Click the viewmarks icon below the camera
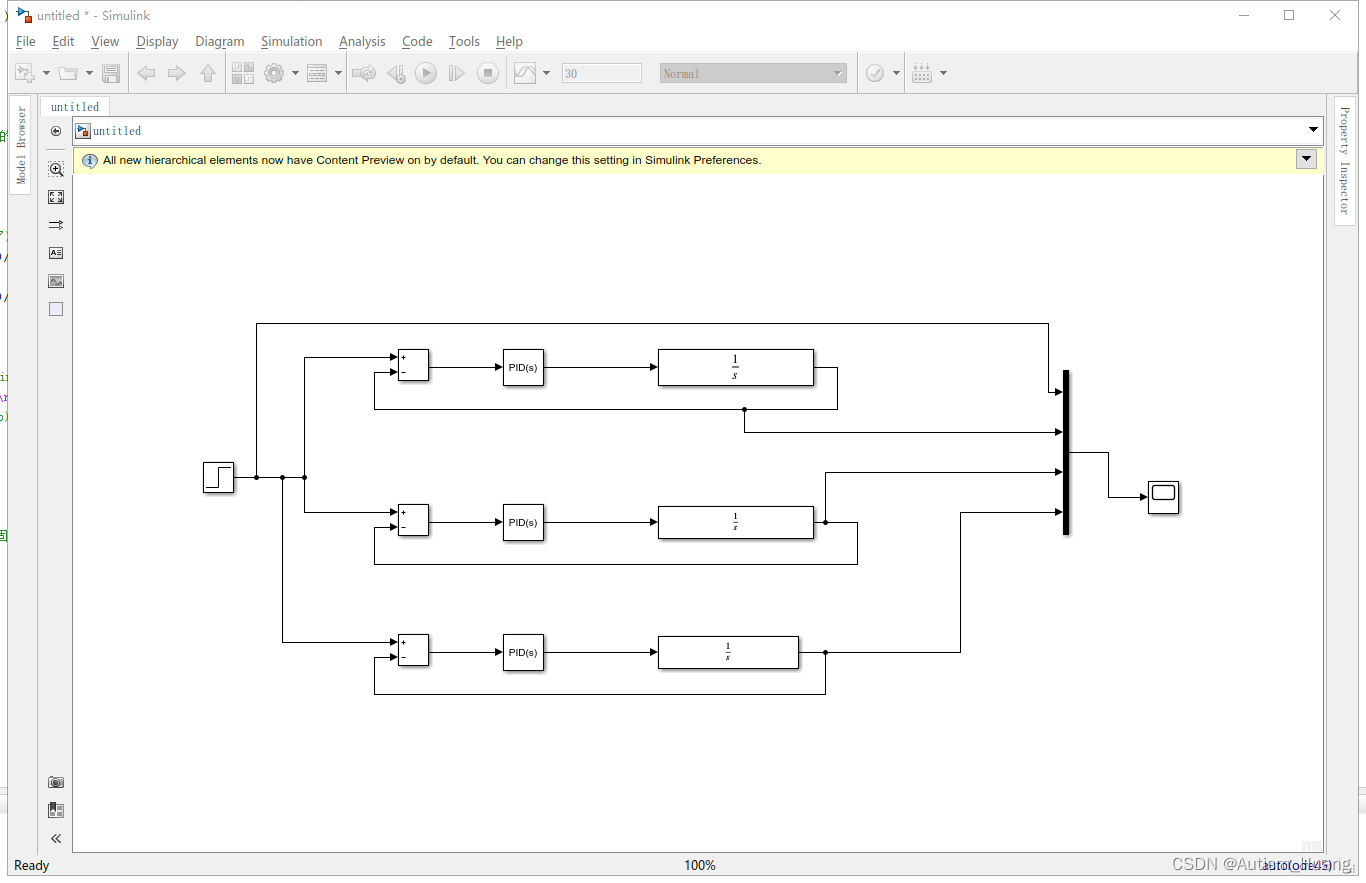1366x883 pixels. (x=56, y=810)
